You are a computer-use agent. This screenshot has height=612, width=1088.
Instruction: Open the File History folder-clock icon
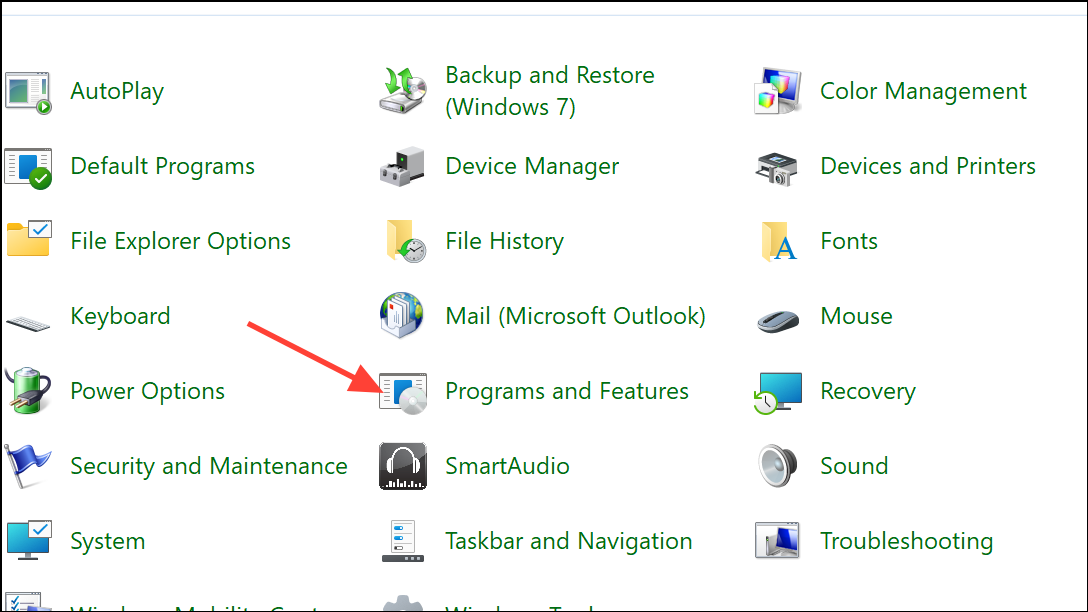point(406,241)
